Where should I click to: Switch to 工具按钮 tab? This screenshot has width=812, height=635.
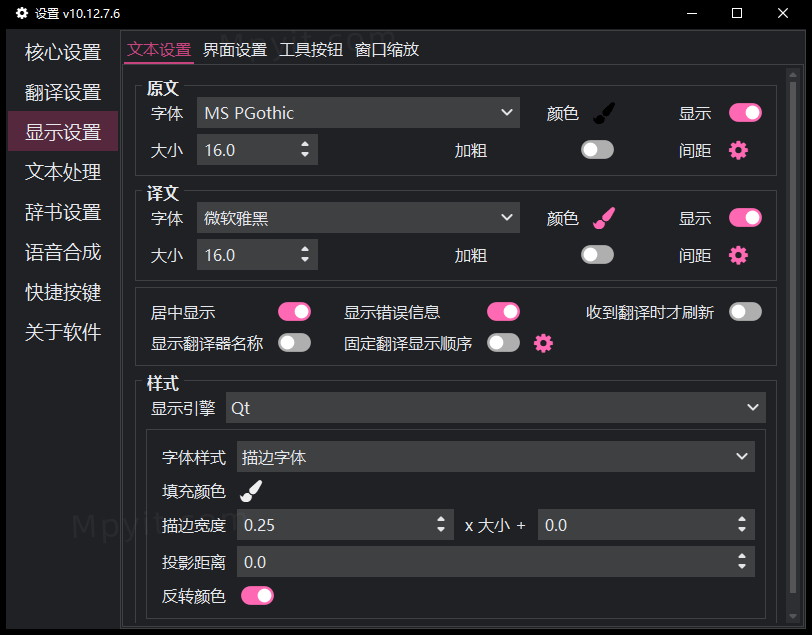[311, 50]
